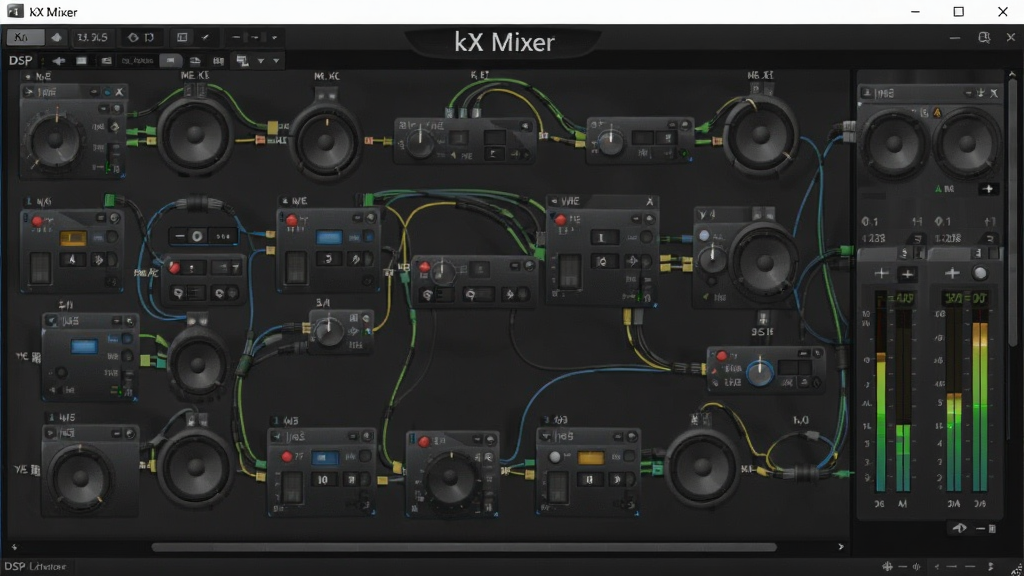1024x576 pixels.
Task: Click play icon in bottom-left speaker module header
Action: tap(51, 433)
